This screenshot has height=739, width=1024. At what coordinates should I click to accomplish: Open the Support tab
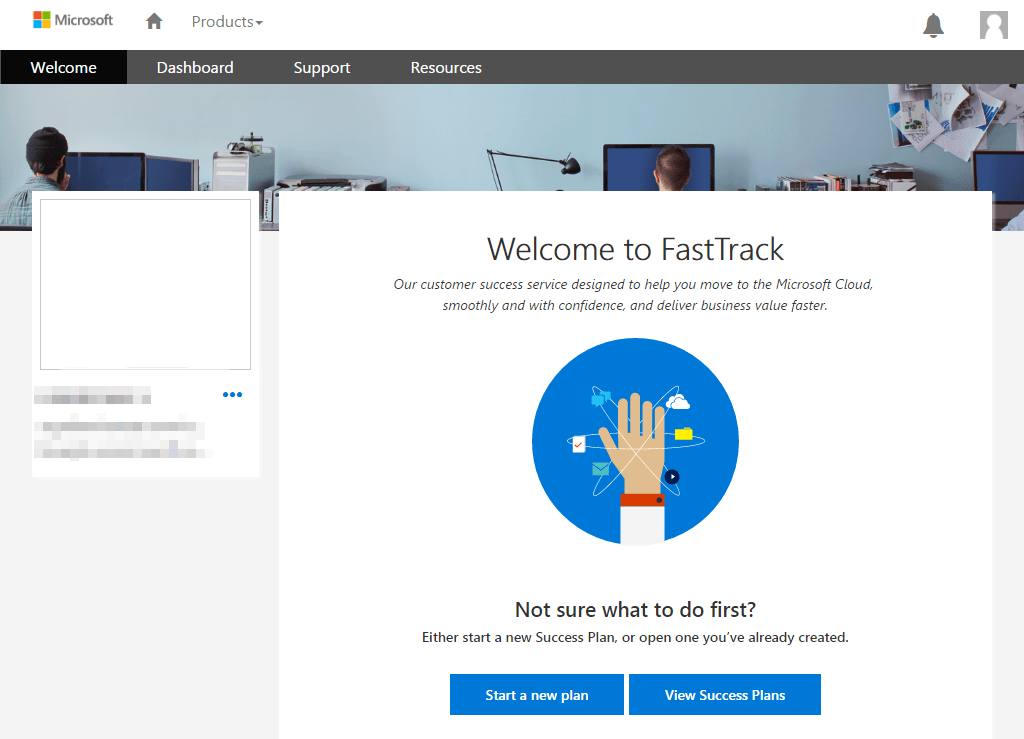321,67
